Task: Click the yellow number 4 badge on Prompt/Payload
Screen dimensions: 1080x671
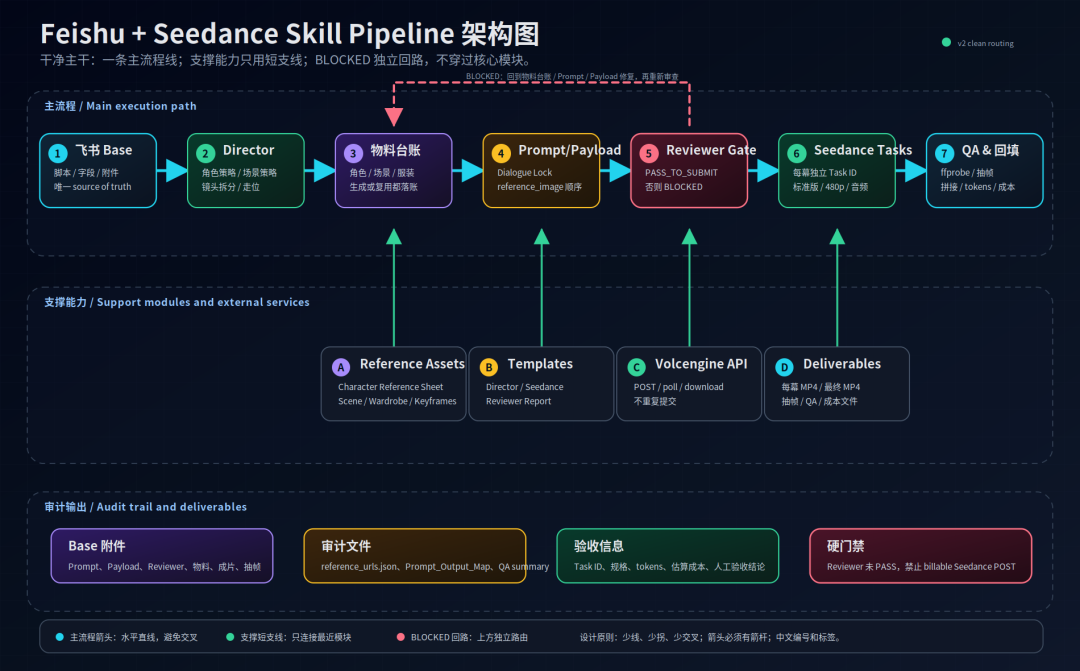Action: click(501, 153)
